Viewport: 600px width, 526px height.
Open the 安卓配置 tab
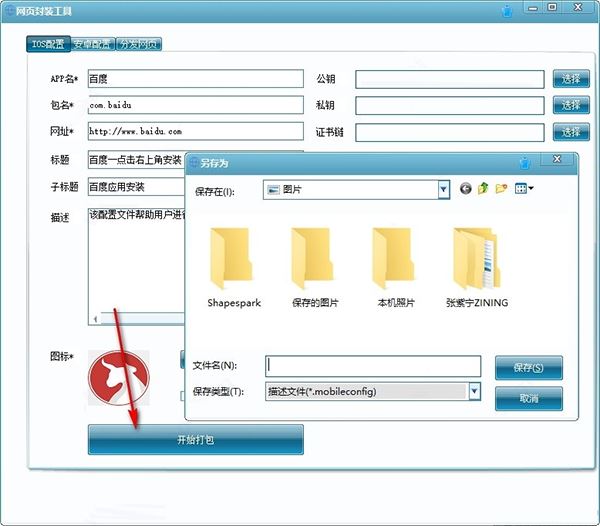tap(93, 44)
